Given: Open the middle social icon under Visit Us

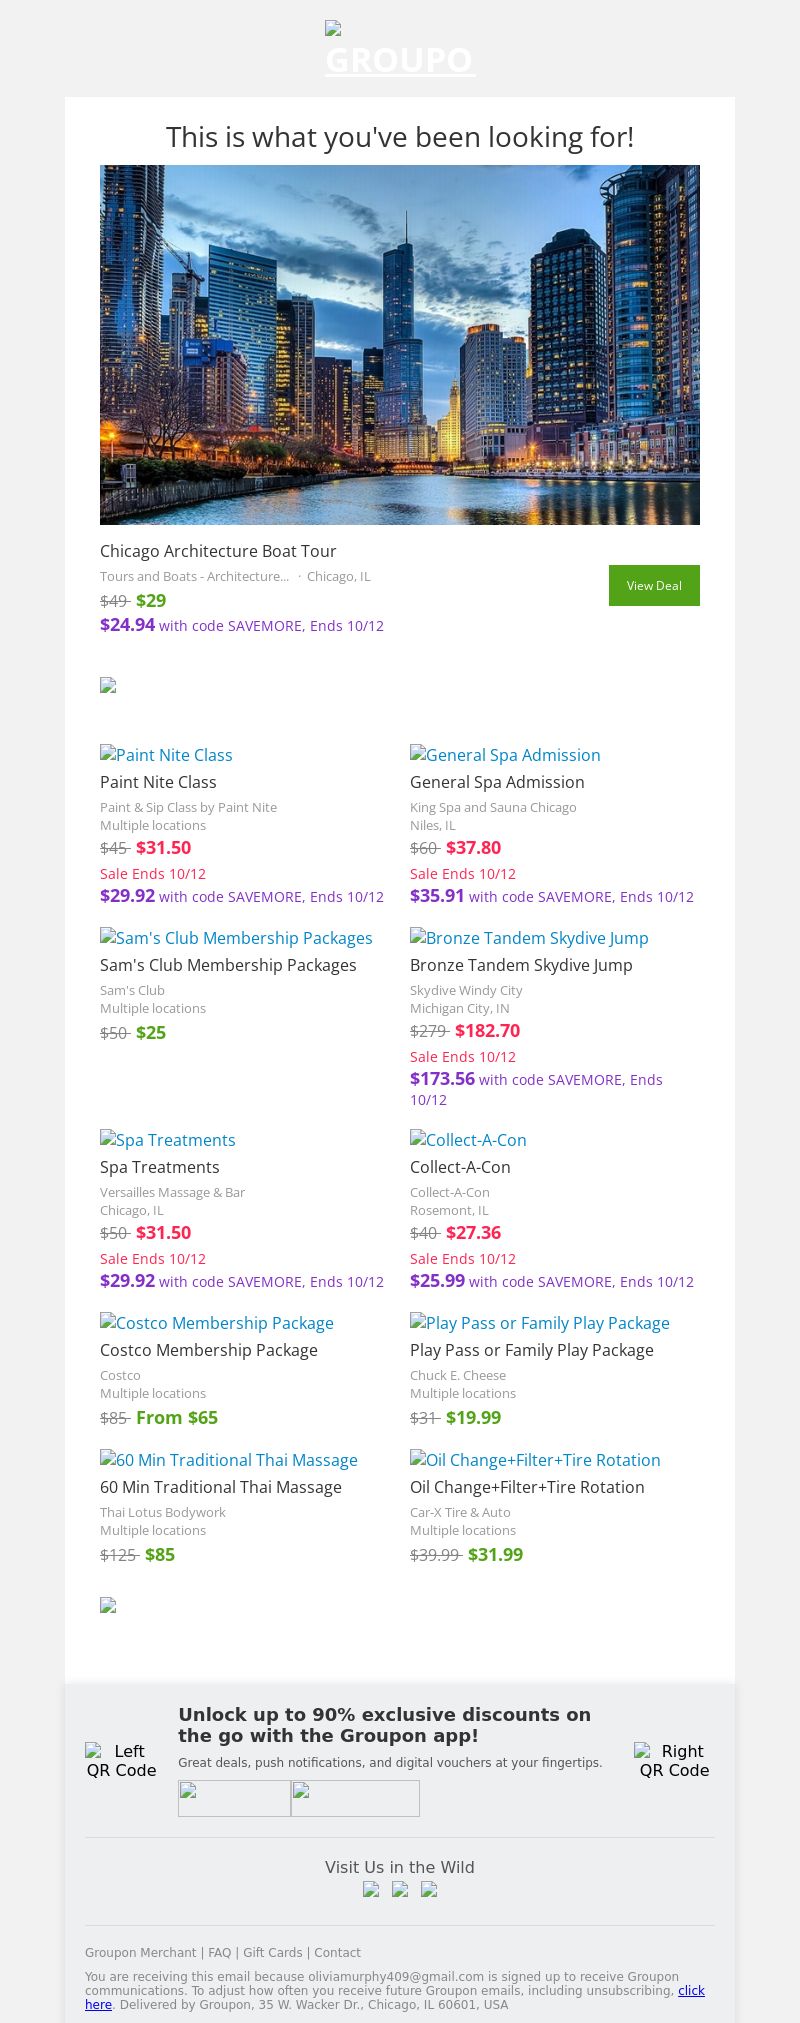Looking at the screenshot, I should pos(400,1889).
